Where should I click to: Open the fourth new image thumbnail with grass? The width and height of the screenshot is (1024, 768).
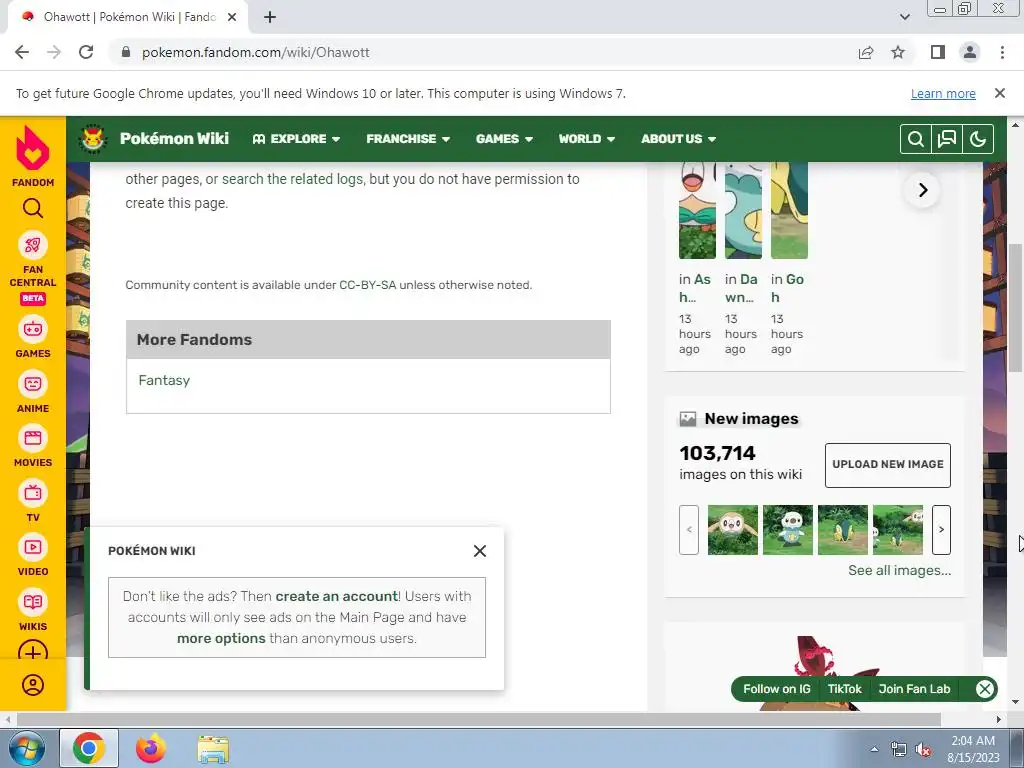coord(897,530)
